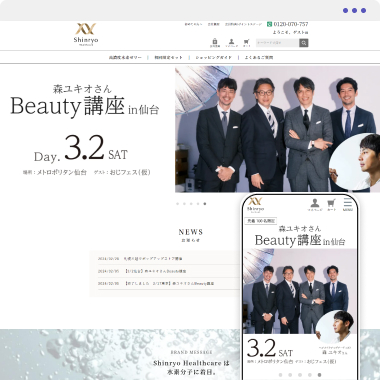Screen dimensions: 380x380
Task: Select the third desktop carousel dot
Action: coord(191,204)
